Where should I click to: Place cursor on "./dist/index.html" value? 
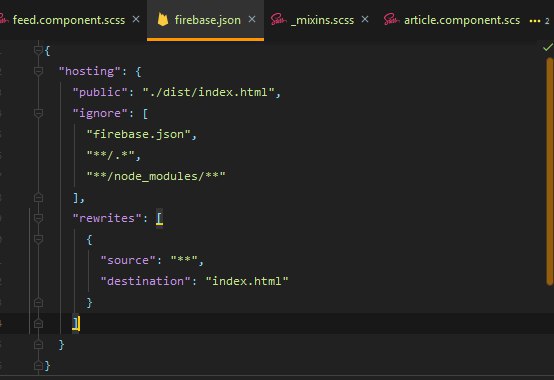208,92
